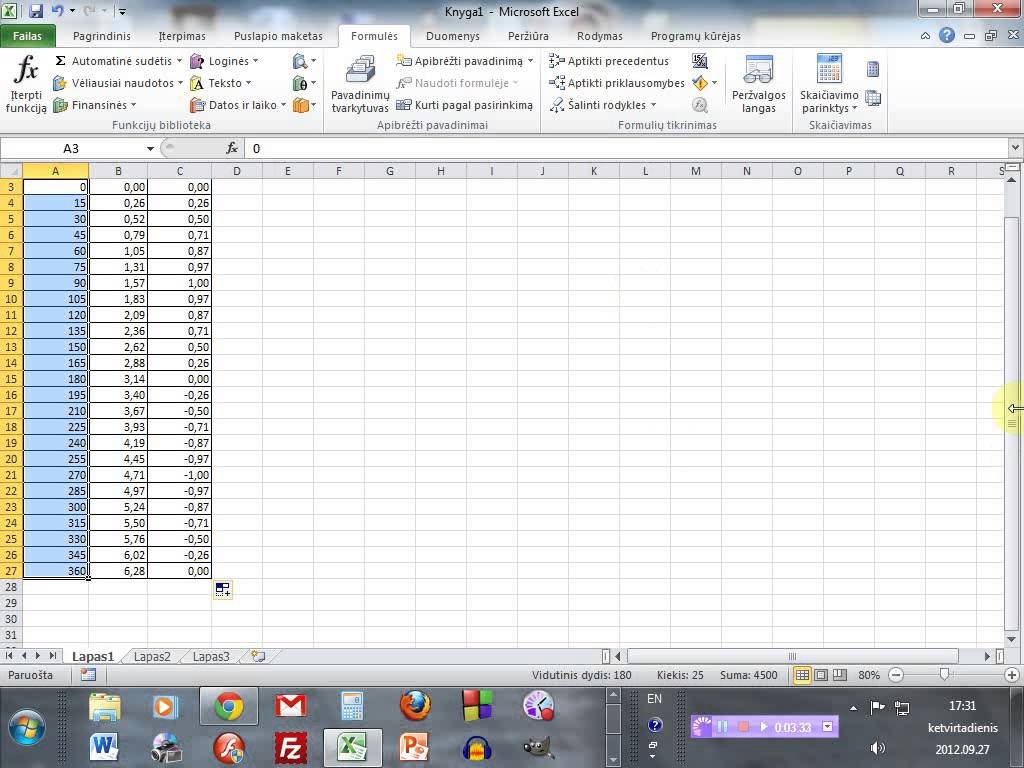Open Vėliausiai naudotos functions list
Viewport: 1024px width, 768px height.
click(x=118, y=83)
